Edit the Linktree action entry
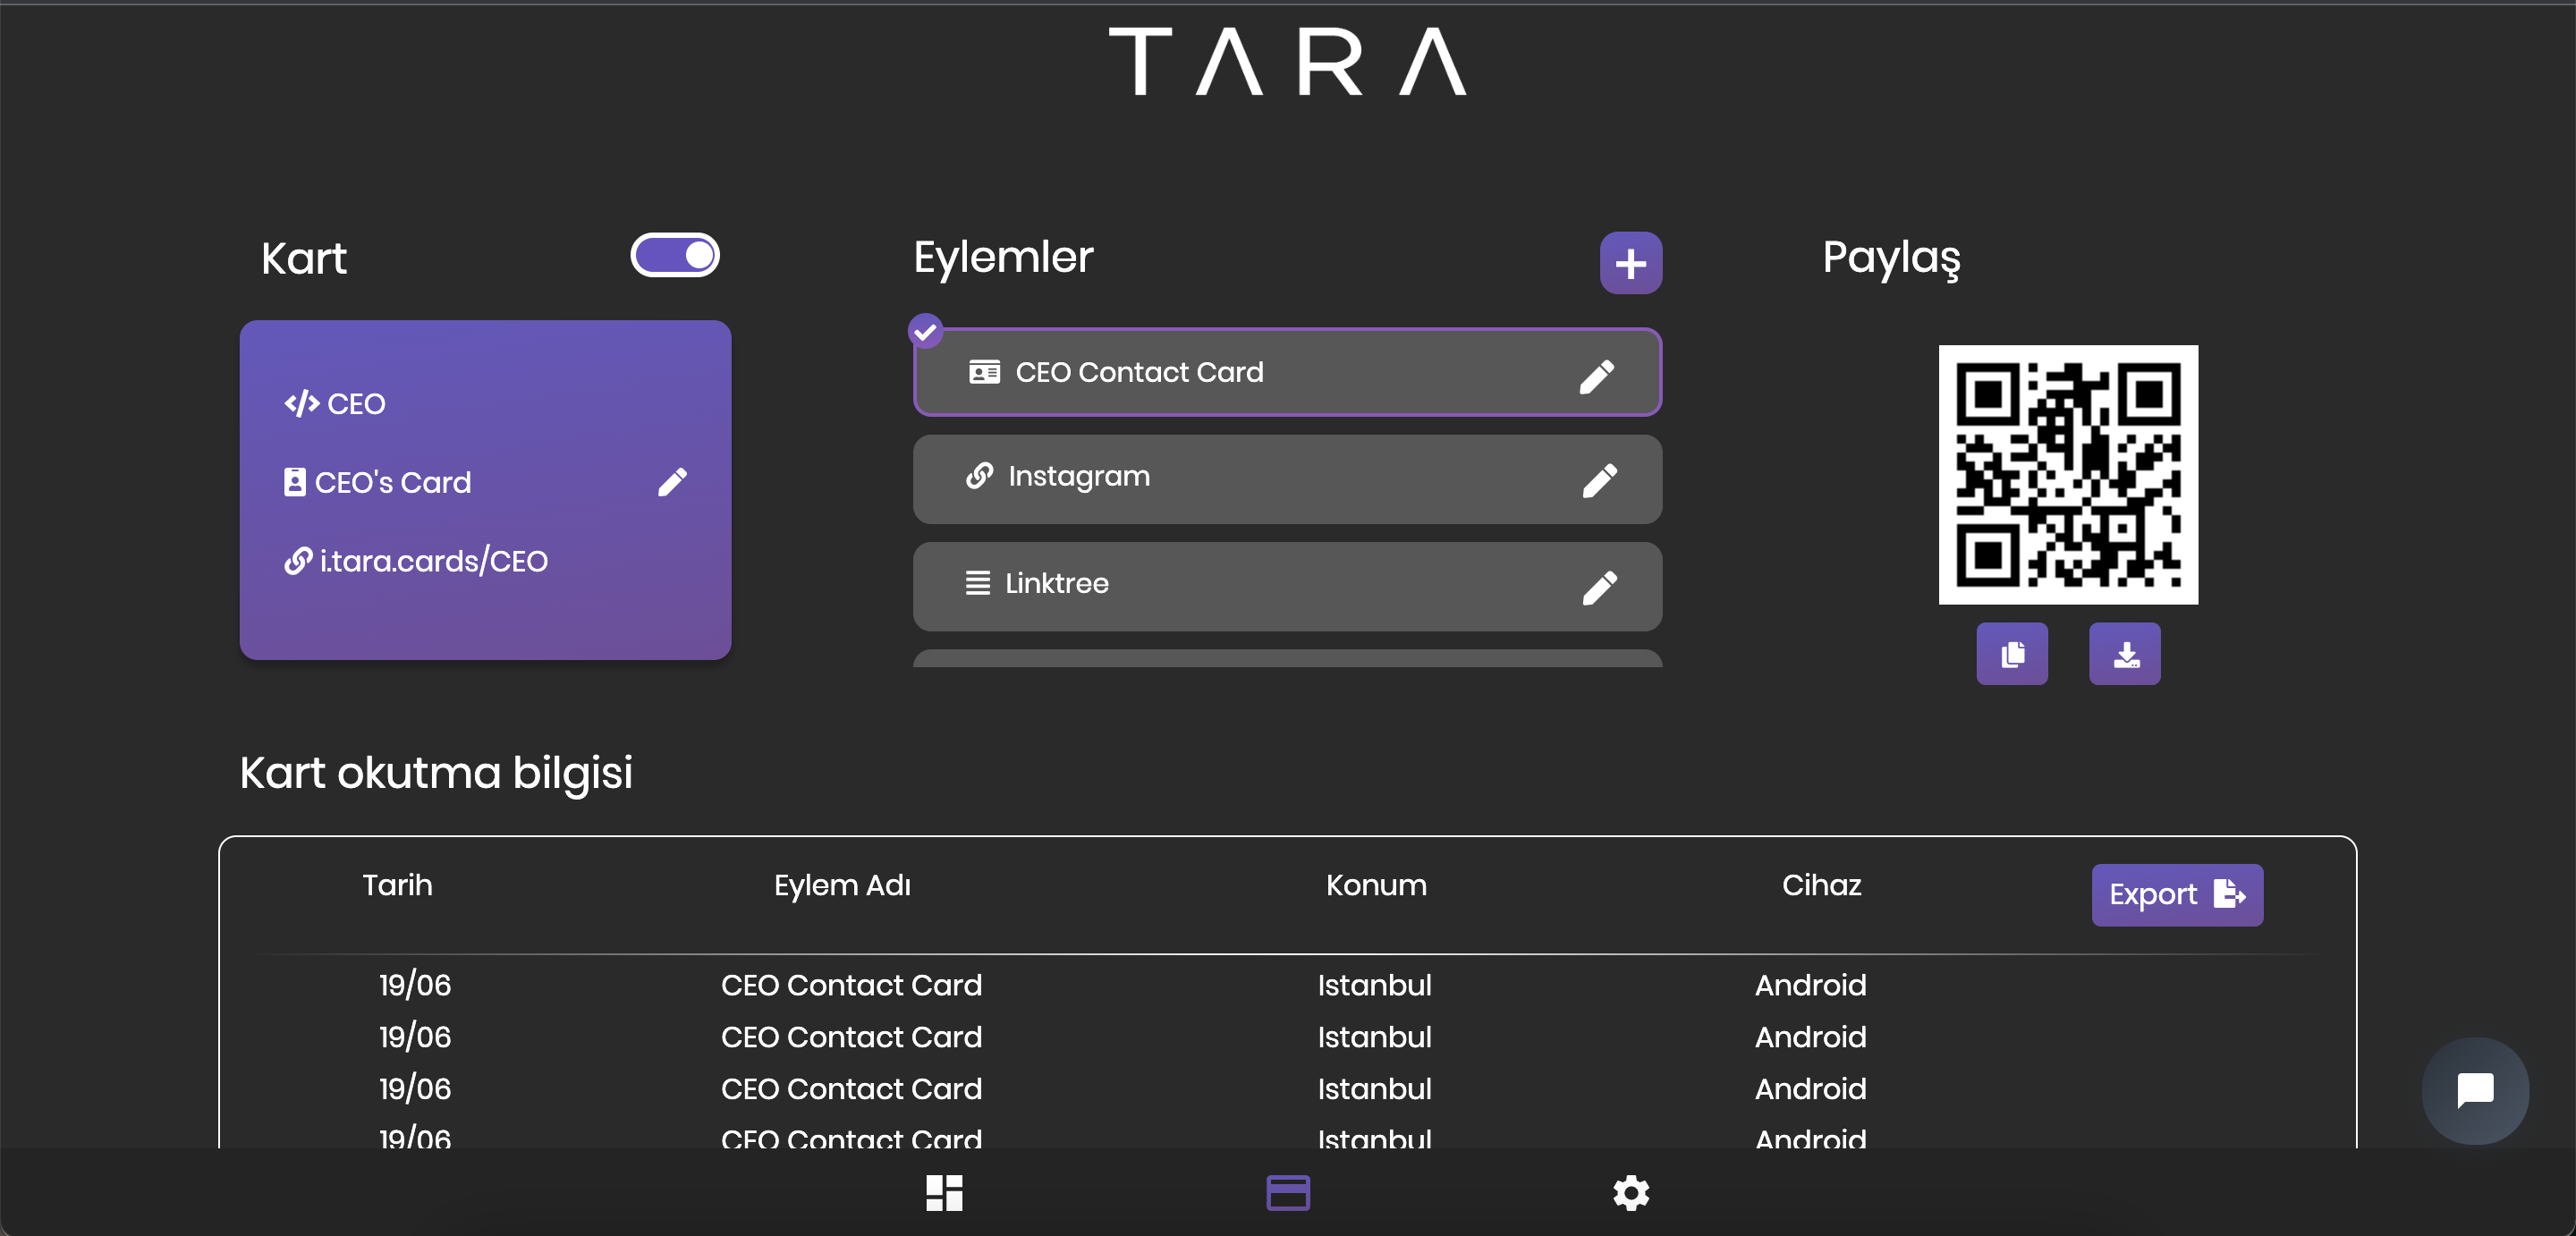Viewport: 2576px width, 1236px height. tap(1599, 587)
